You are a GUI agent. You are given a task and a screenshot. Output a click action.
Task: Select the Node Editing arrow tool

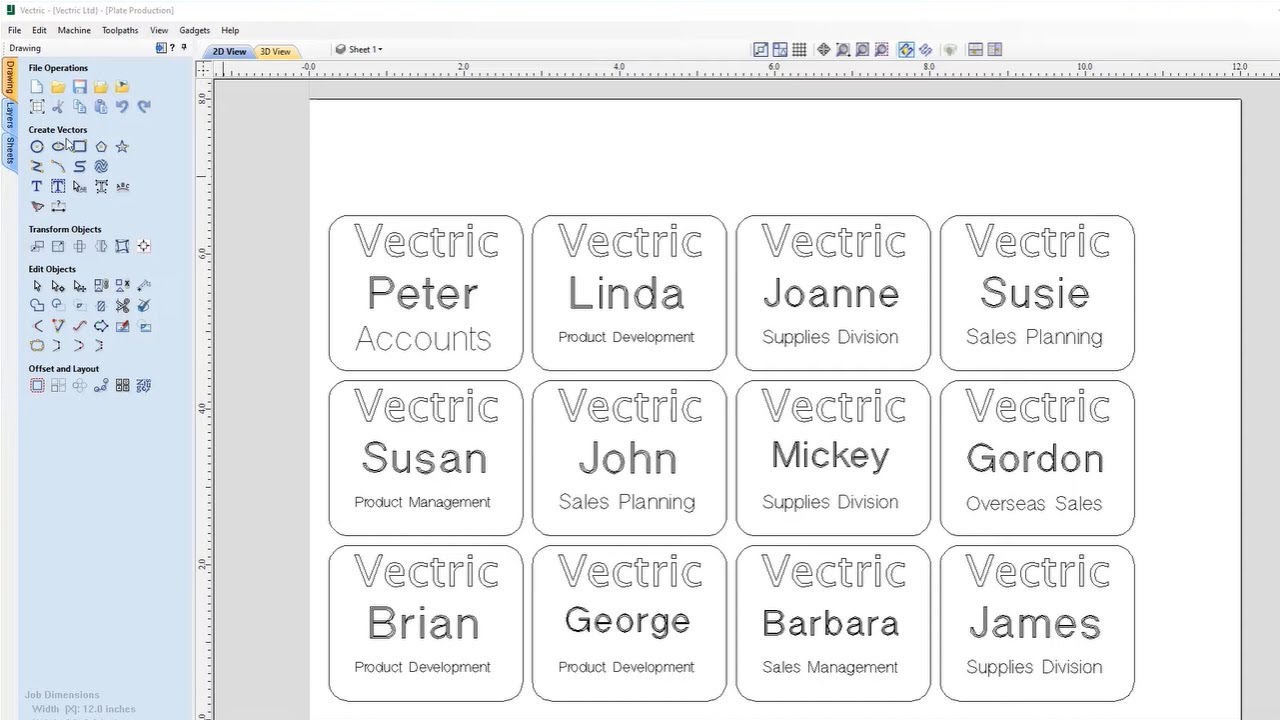click(58, 286)
